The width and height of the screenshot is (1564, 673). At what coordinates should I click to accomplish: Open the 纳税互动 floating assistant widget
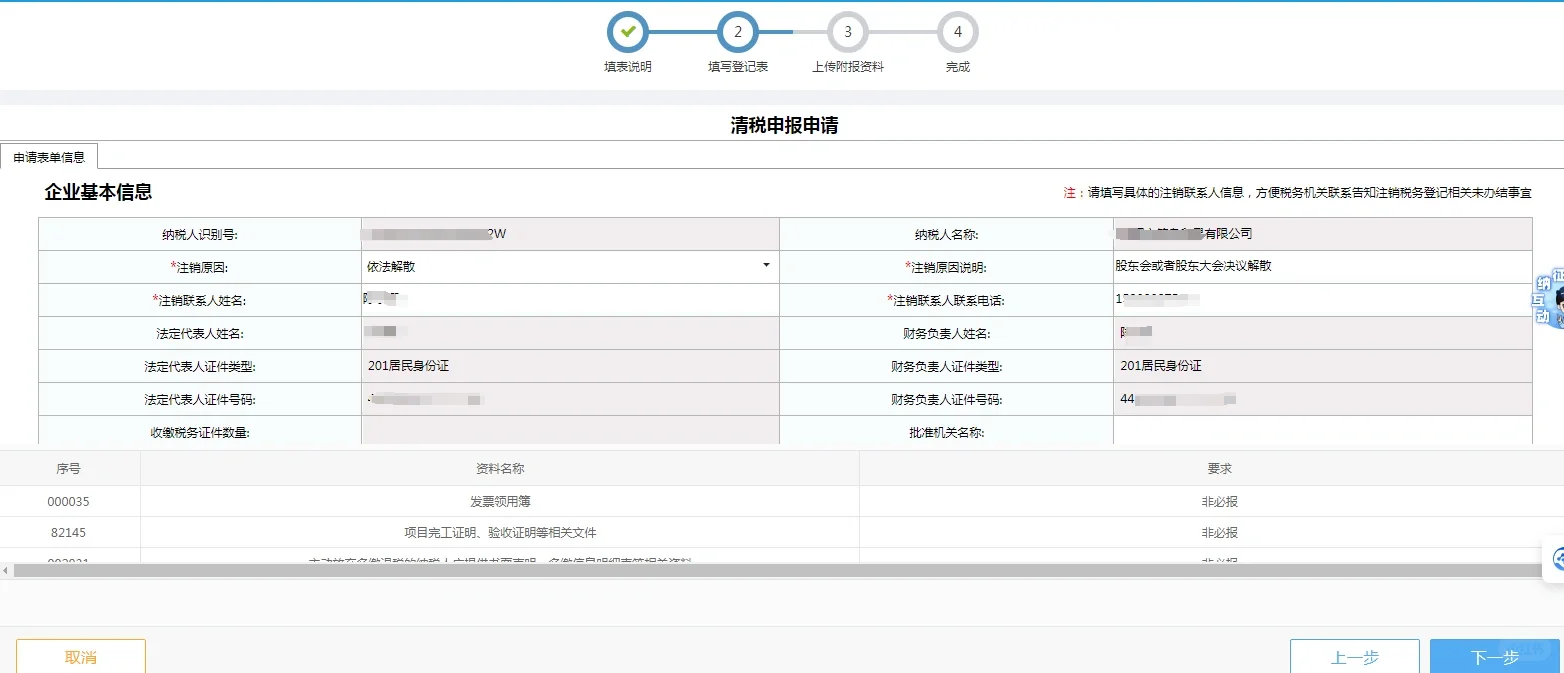[x=1549, y=300]
